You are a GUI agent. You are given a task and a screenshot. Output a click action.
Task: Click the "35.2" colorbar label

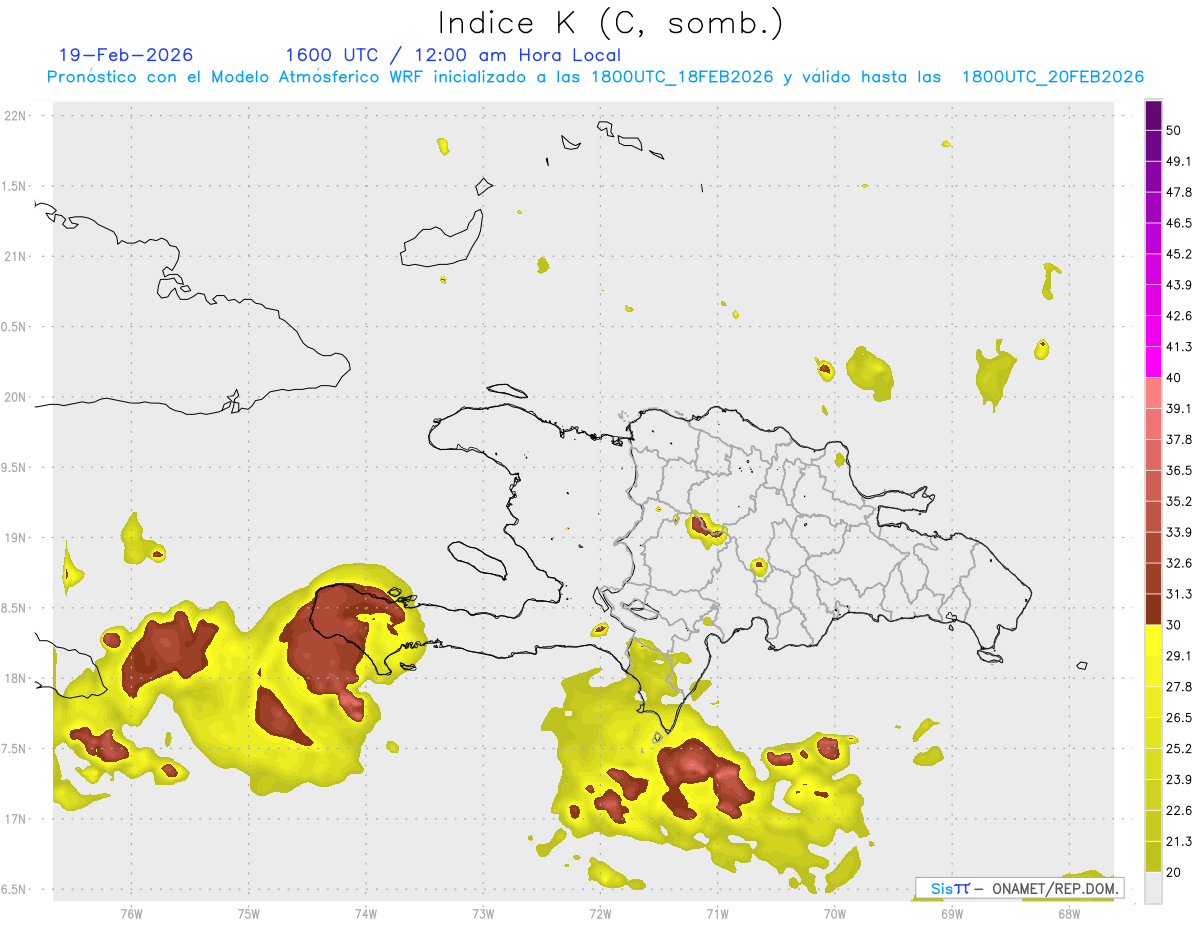coord(1179,502)
